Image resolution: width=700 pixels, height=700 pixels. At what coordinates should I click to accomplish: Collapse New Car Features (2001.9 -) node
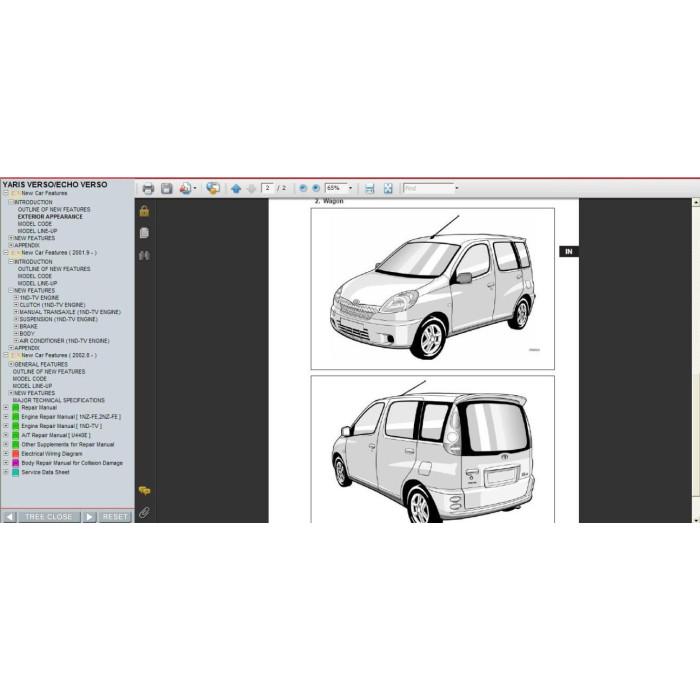(6, 253)
